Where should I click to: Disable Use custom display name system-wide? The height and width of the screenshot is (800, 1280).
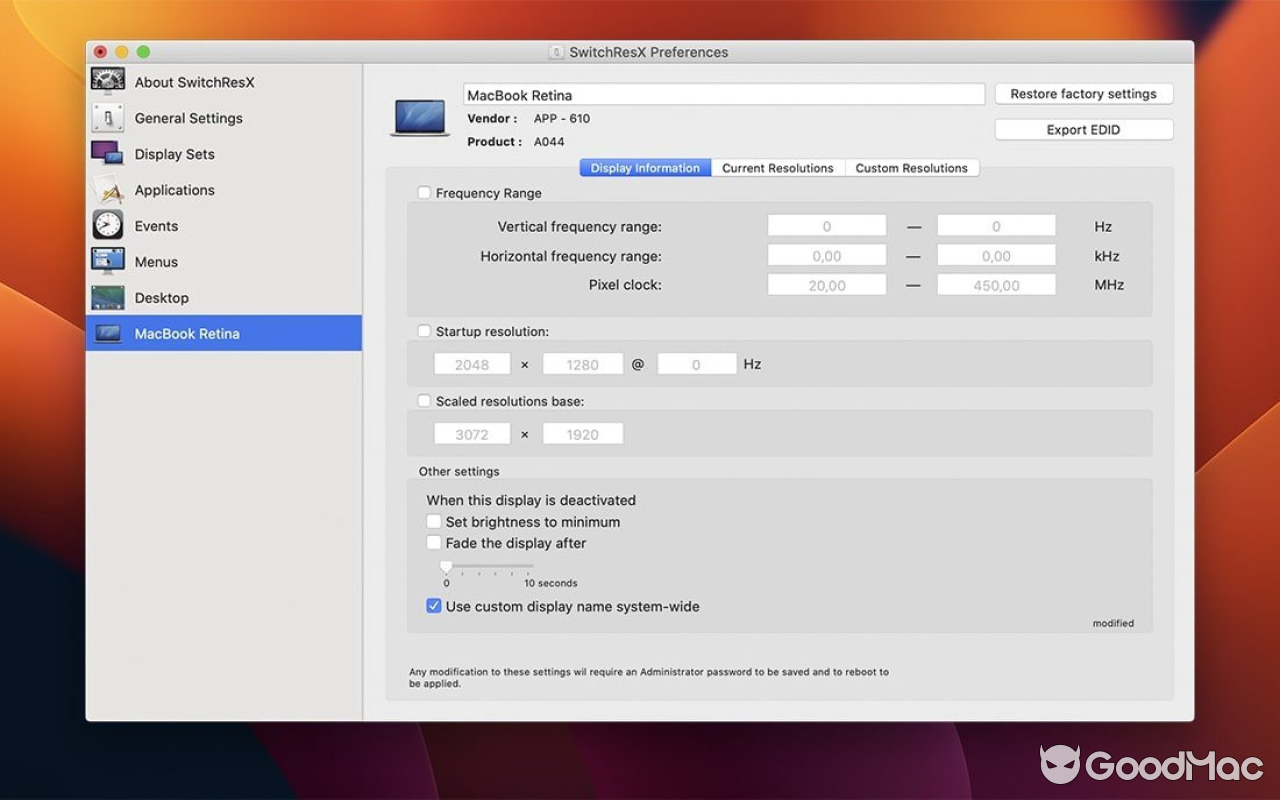(434, 606)
